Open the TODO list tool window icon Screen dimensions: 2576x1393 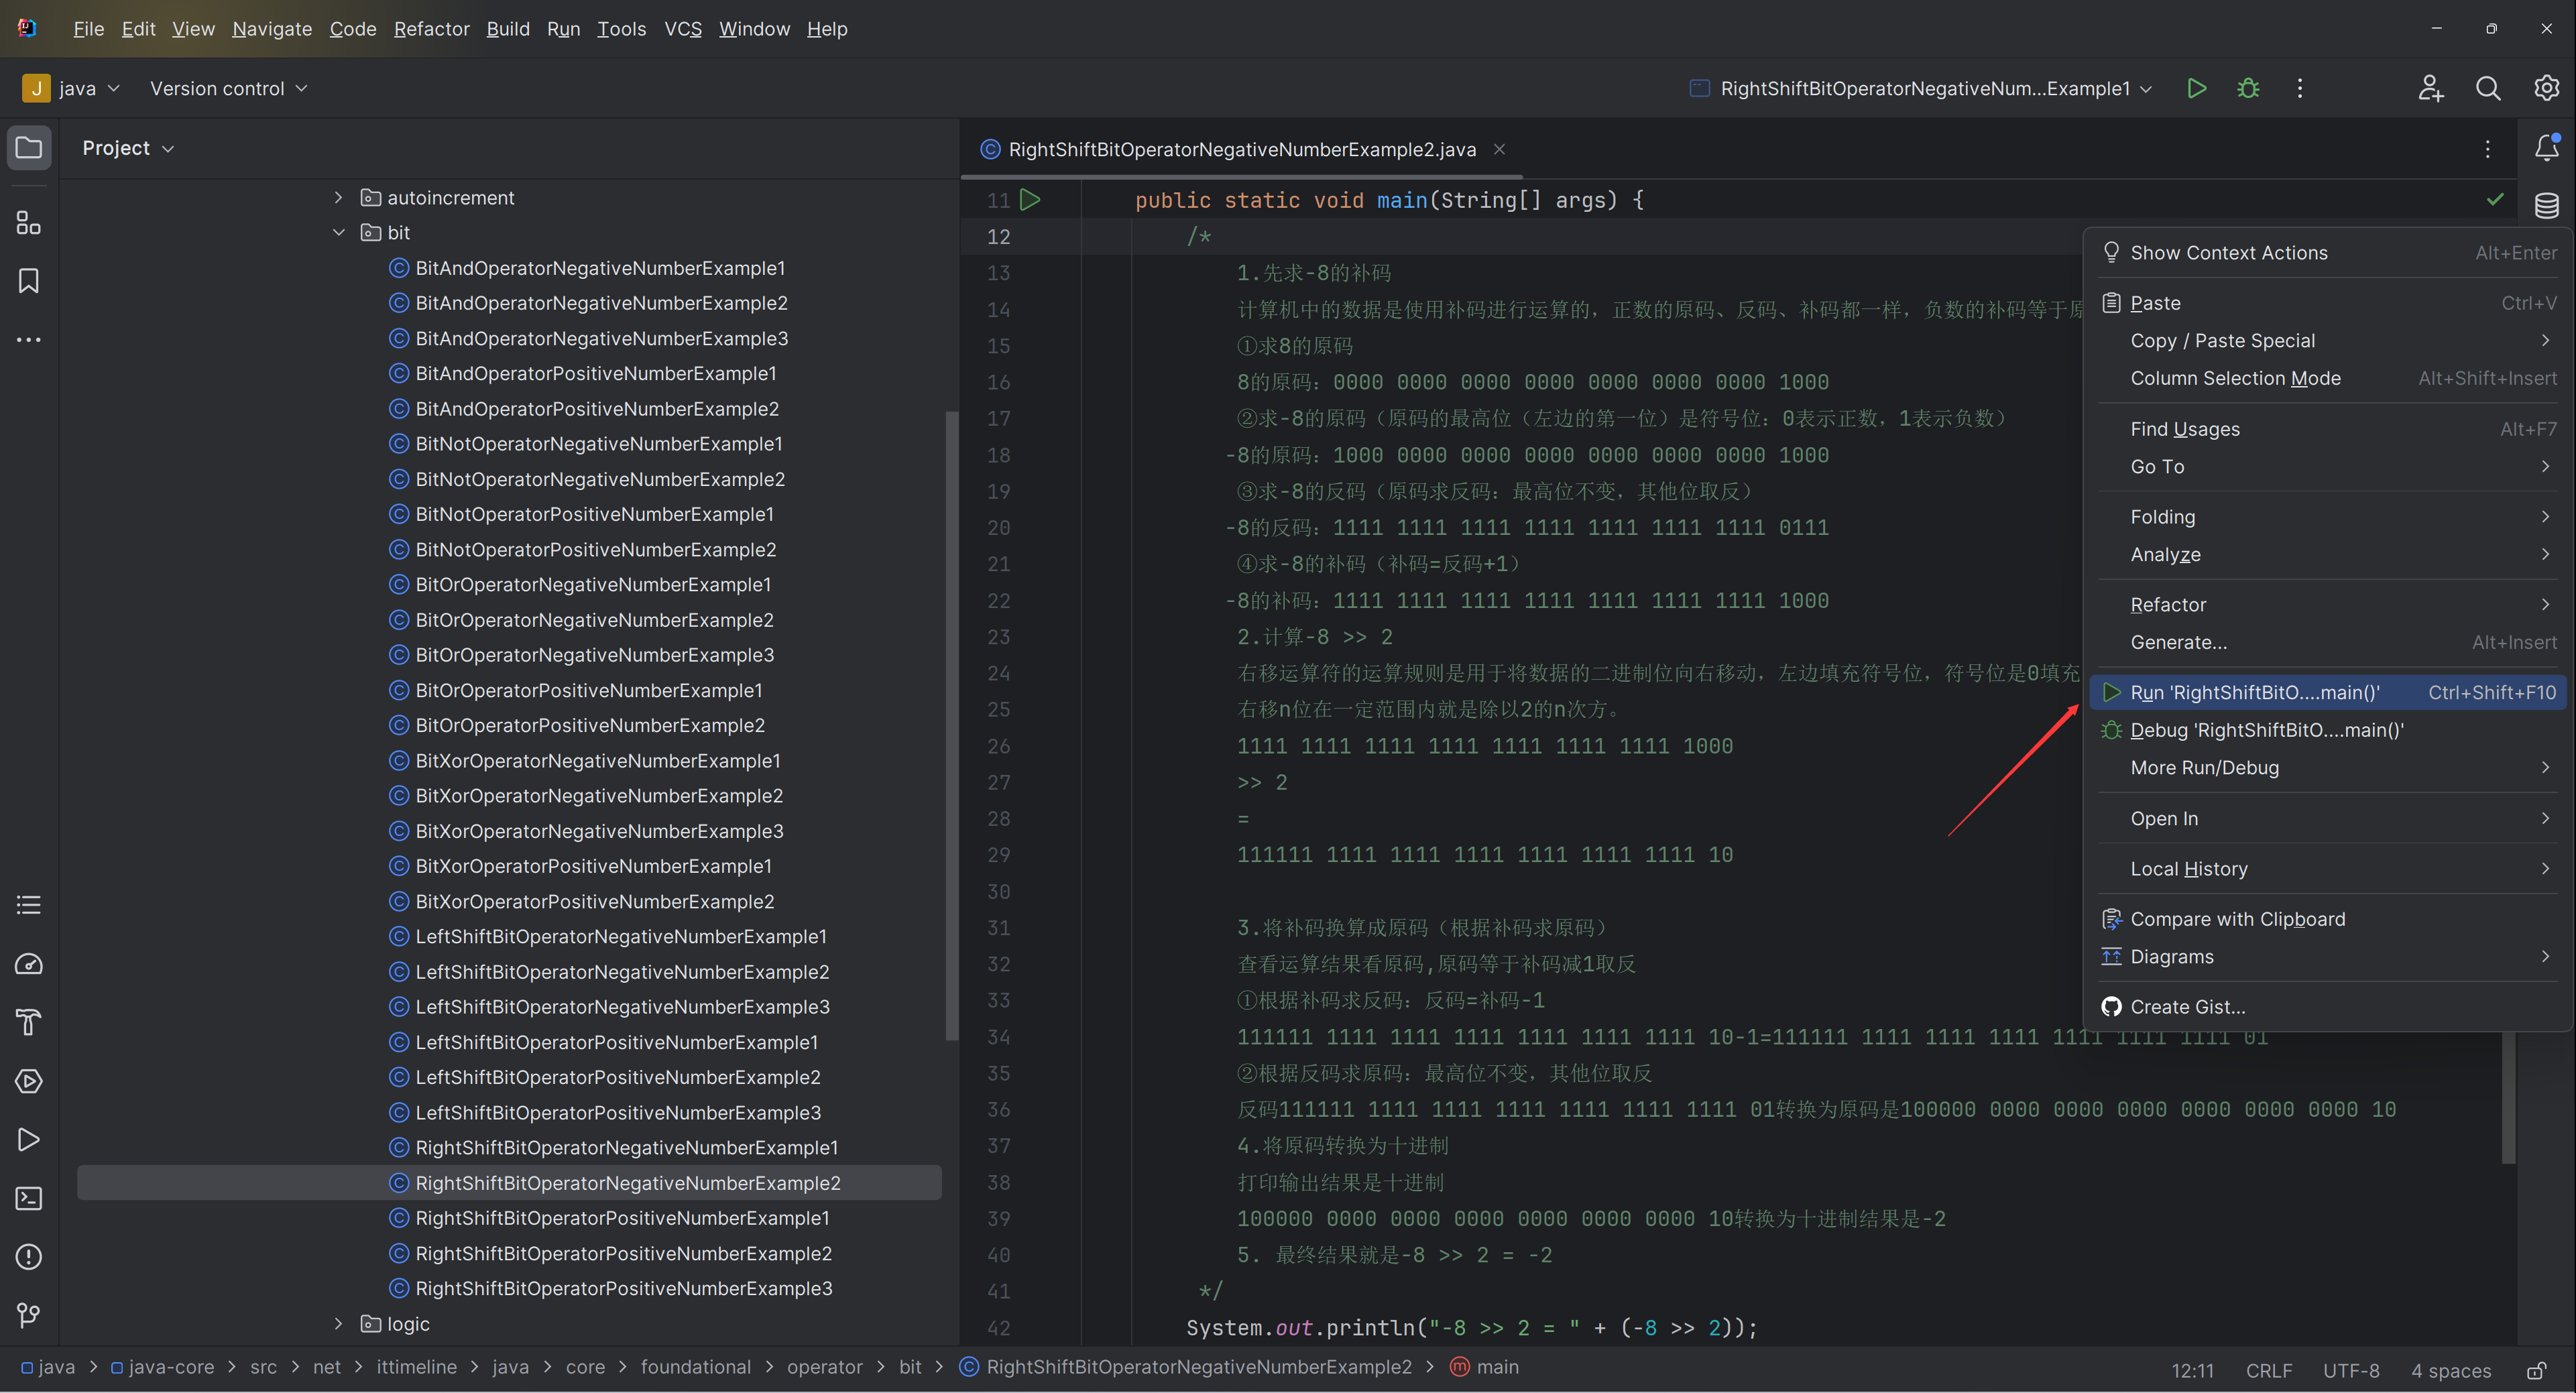click(x=29, y=905)
